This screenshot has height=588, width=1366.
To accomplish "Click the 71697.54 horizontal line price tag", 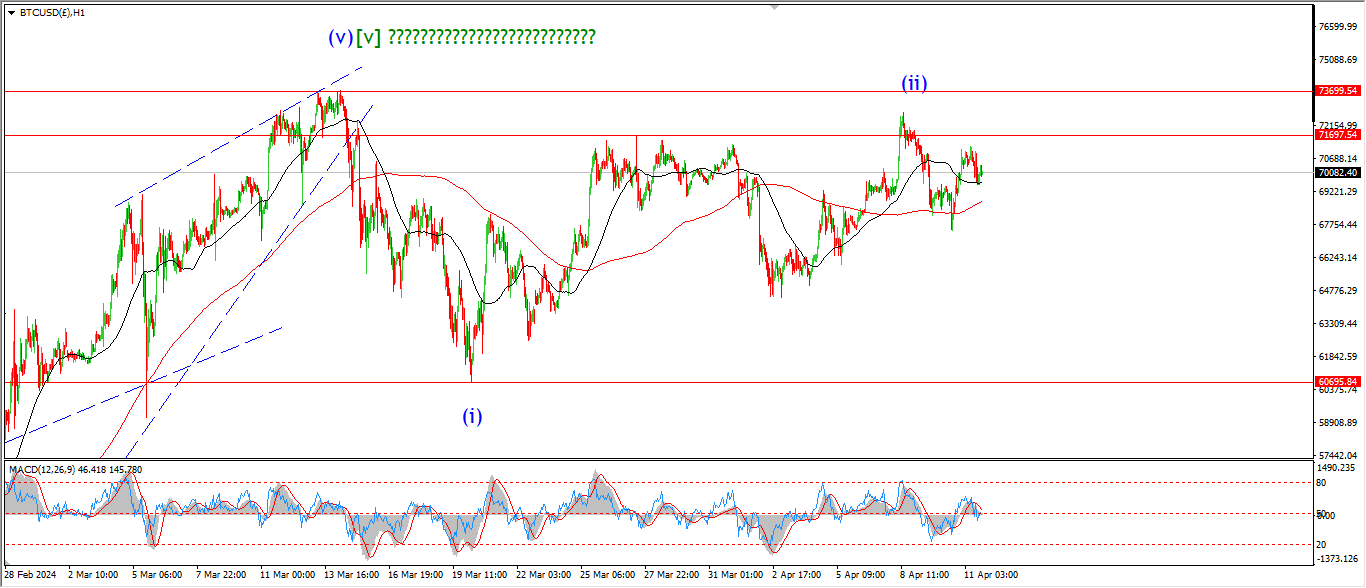I will point(1337,135).
